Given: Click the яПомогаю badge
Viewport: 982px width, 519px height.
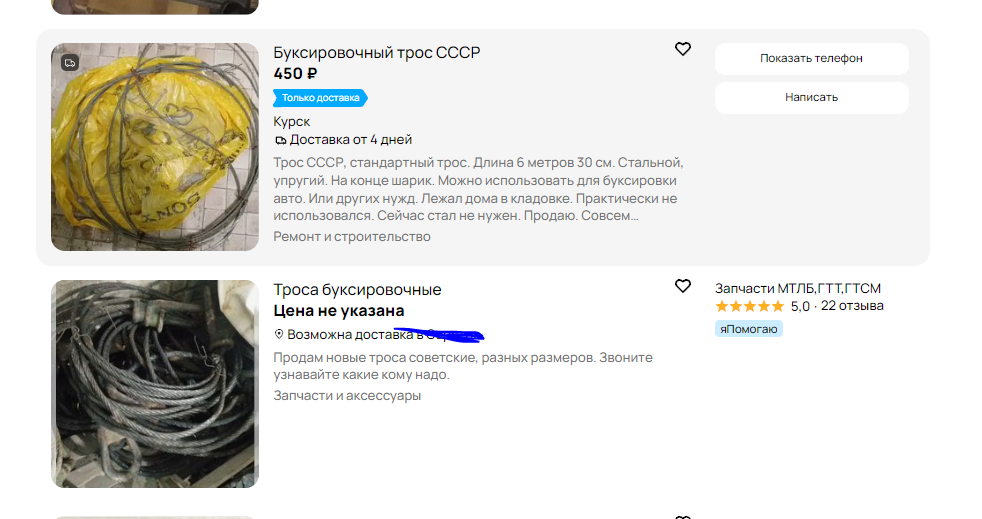Looking at the screenshot, I should [x=748, y=329].
